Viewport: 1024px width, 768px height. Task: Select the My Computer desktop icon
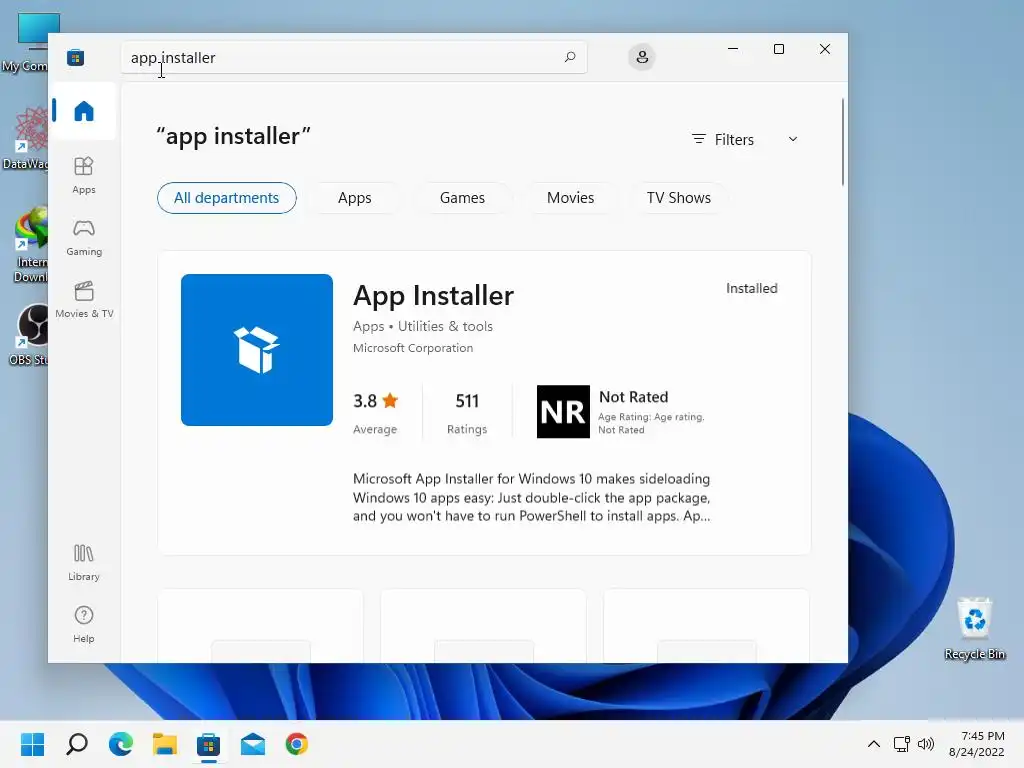(x=24, y=42)
